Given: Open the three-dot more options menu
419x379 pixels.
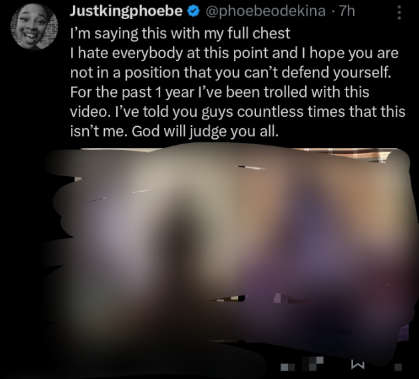Looking at the screenshot, I should pyautogui.click(x=399, y=13).
